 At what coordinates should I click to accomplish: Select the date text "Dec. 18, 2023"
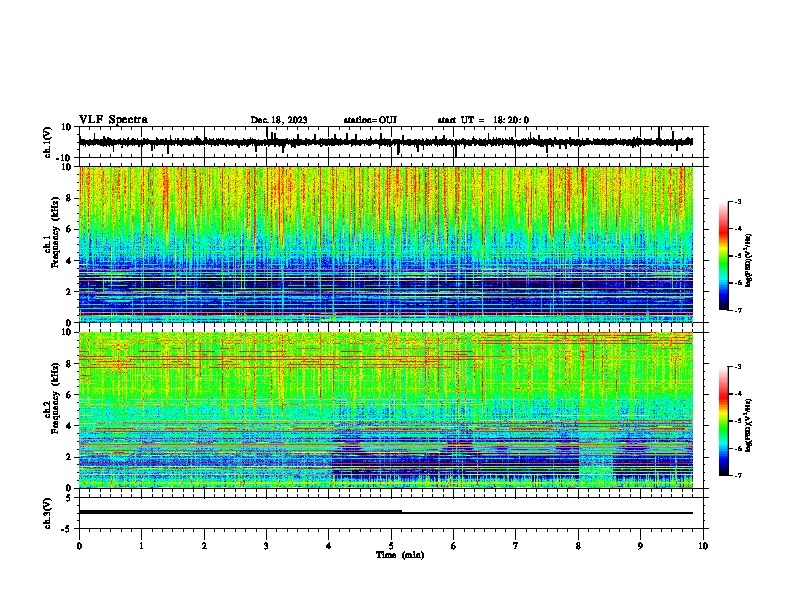pyautogui.click(x=279, y=120)
